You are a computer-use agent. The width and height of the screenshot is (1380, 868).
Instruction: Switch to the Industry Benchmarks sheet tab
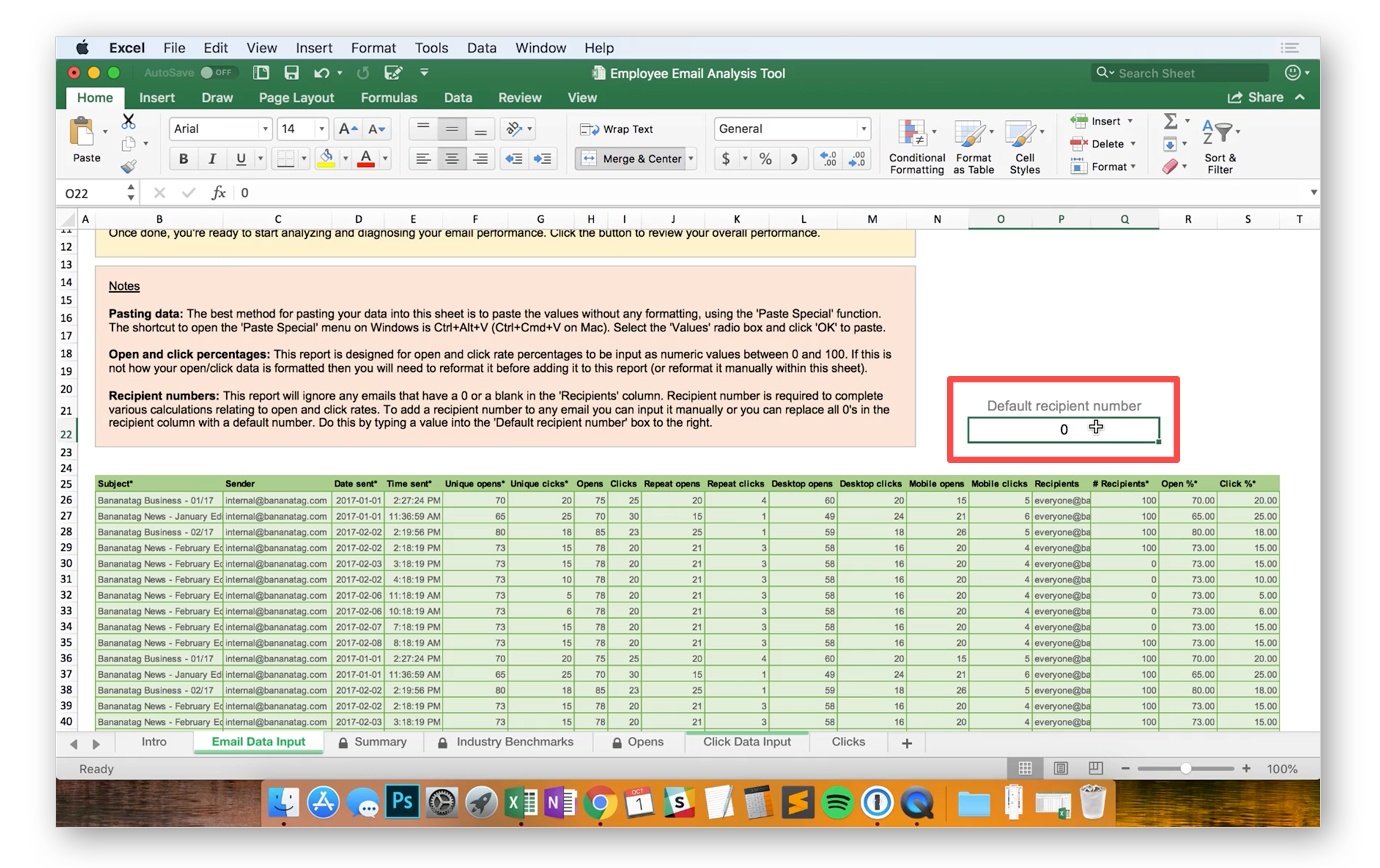[x=507, y=742]
